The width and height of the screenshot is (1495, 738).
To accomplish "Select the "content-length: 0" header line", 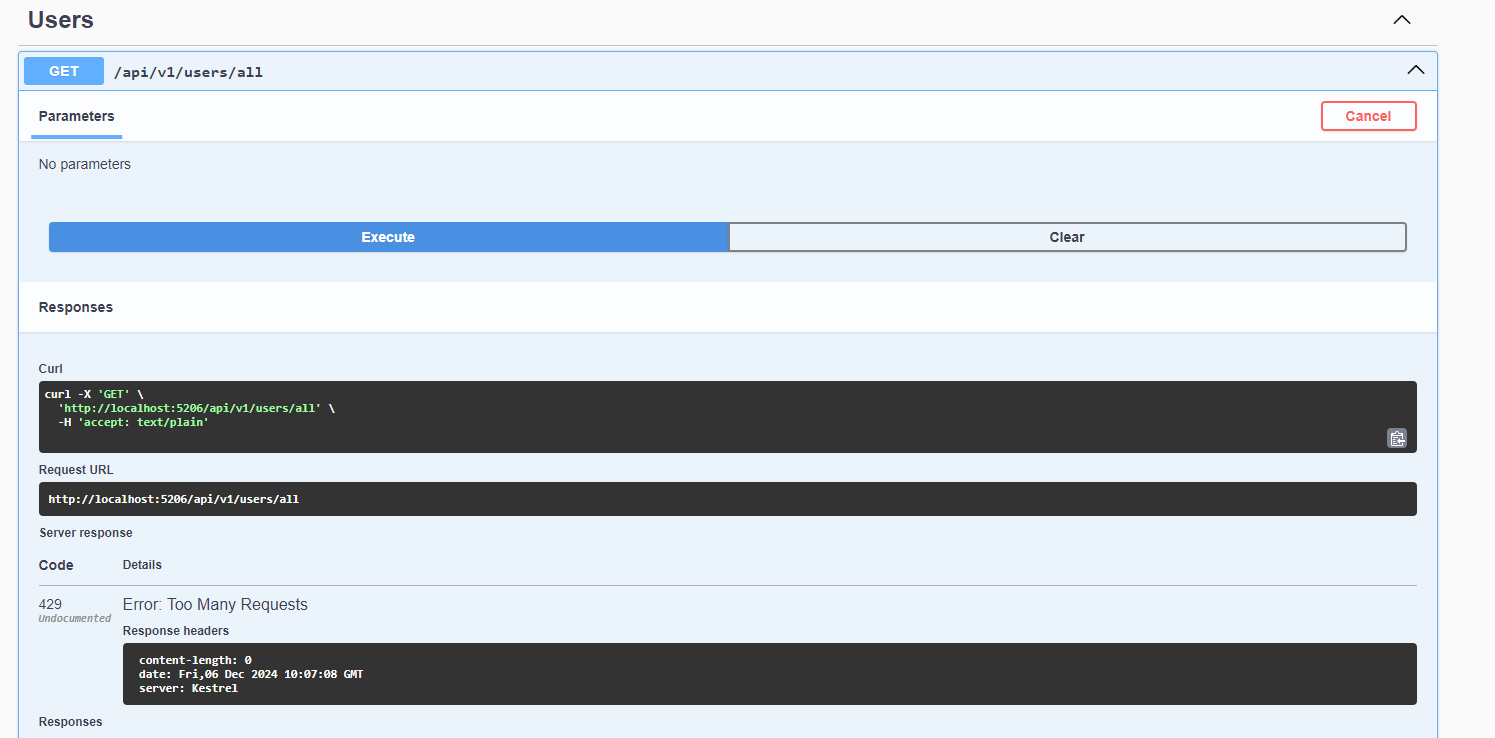I will (x=195, y=660).
